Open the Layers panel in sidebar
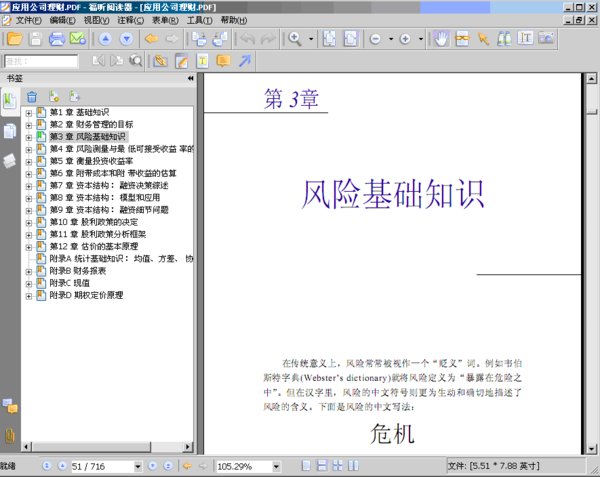Image resolution: width=600 pixels, height=477 pixels. (x=10, y=161)
